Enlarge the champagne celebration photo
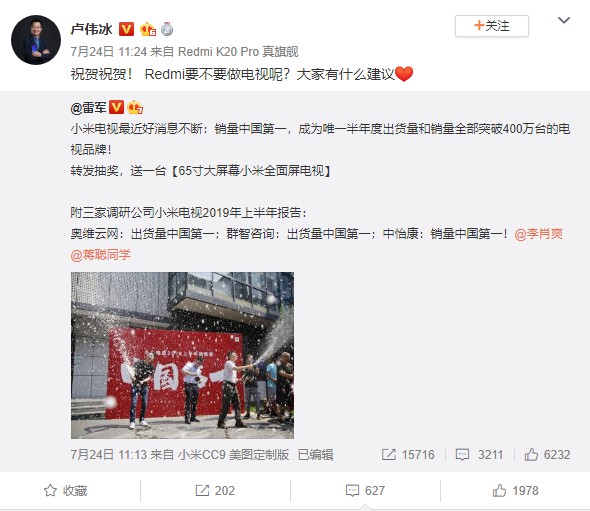The height and width of the screenshot is (511, 590). [x=182, y=355]
